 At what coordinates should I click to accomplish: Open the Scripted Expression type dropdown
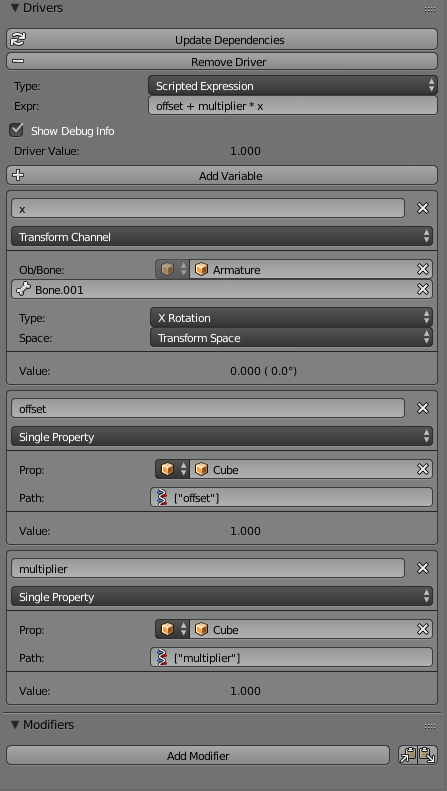pos(293,86)
